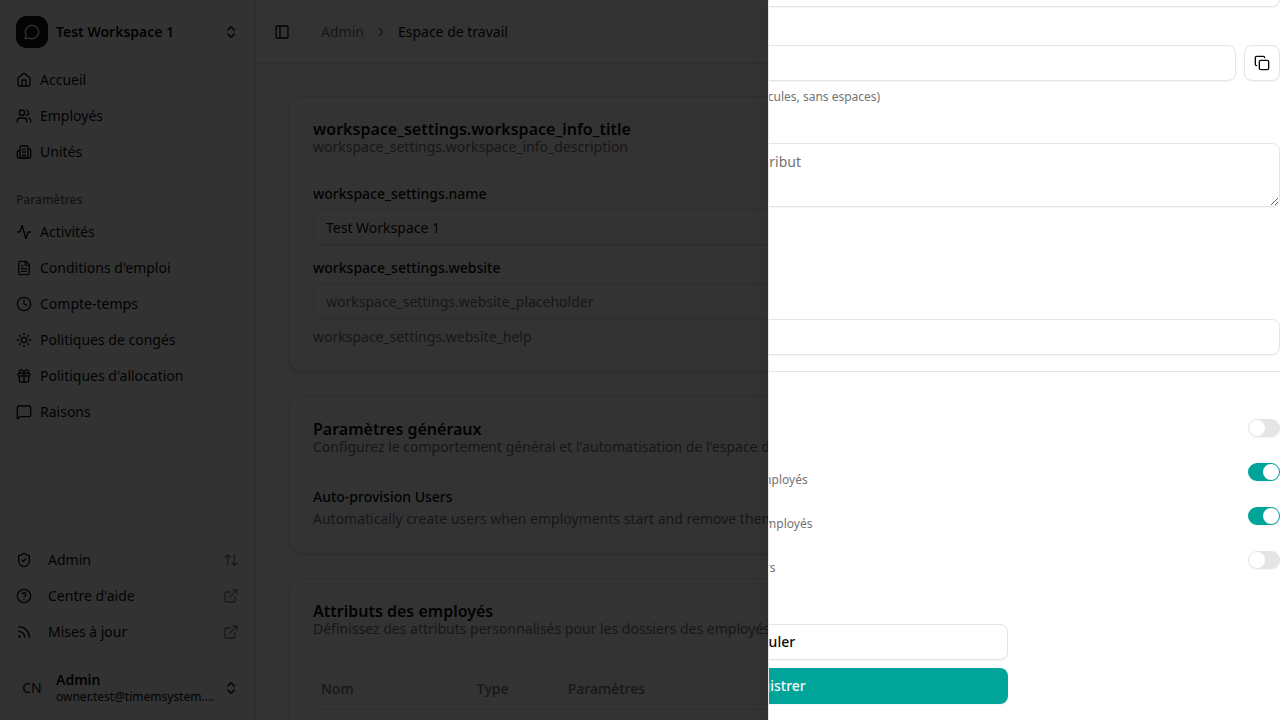Switch mode using the Admin swap arrows

point(231,560)
